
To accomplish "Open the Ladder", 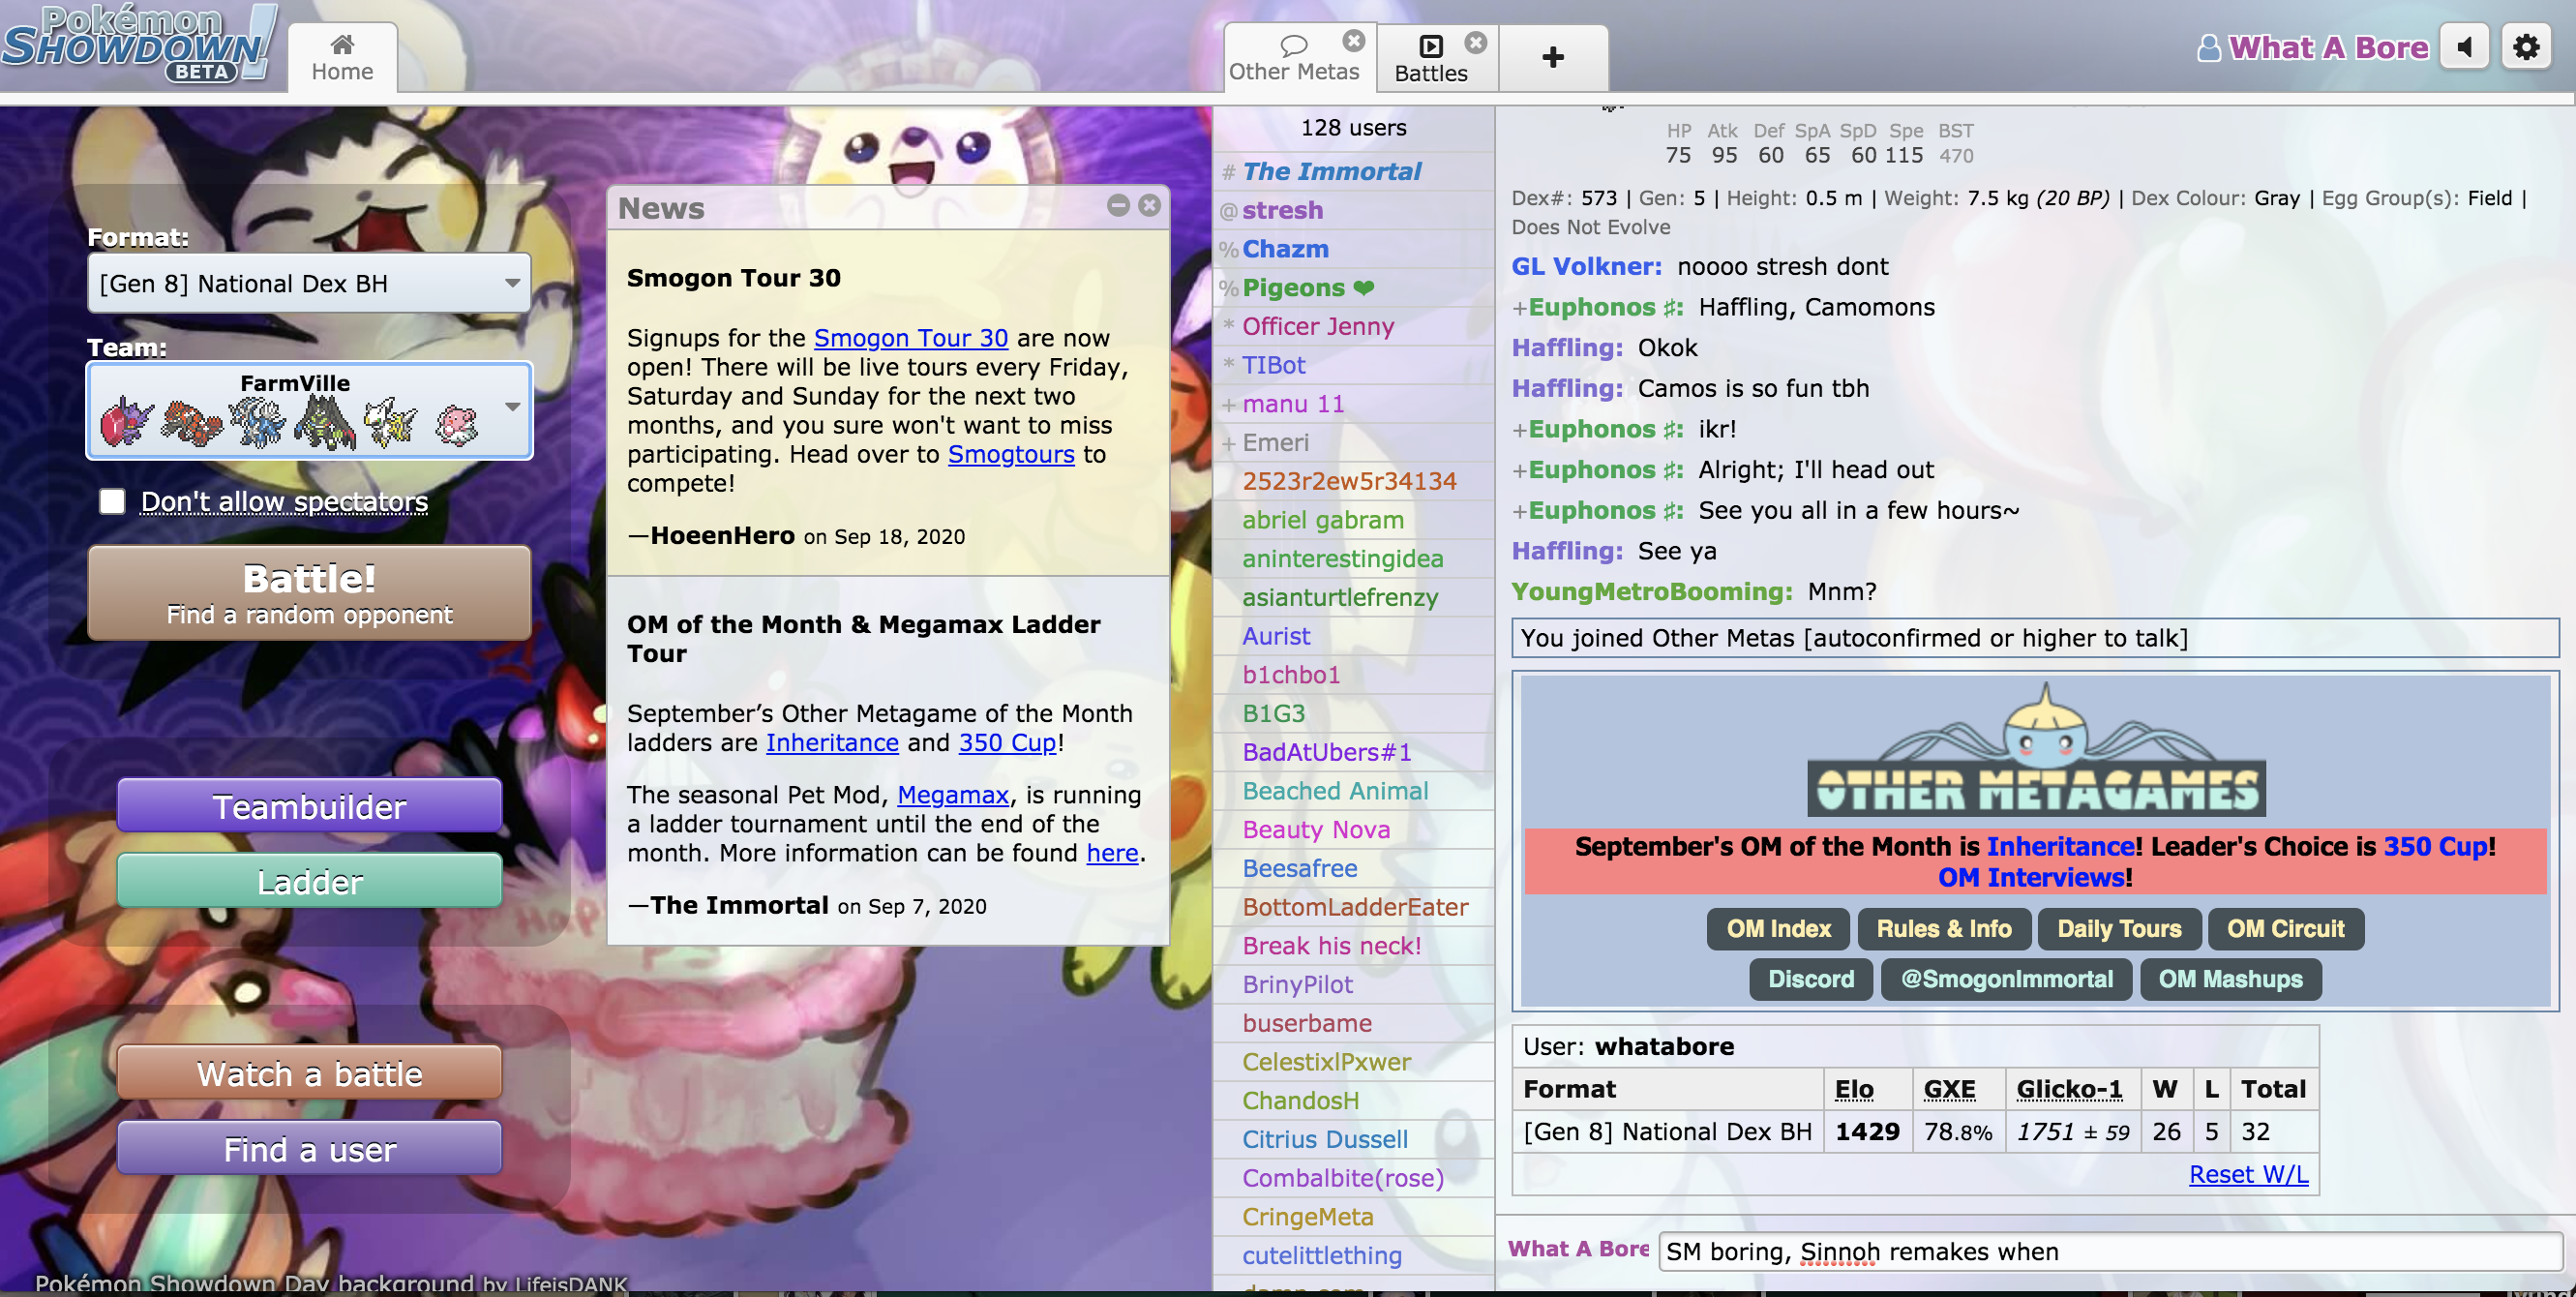I will [x=309, y=881].
